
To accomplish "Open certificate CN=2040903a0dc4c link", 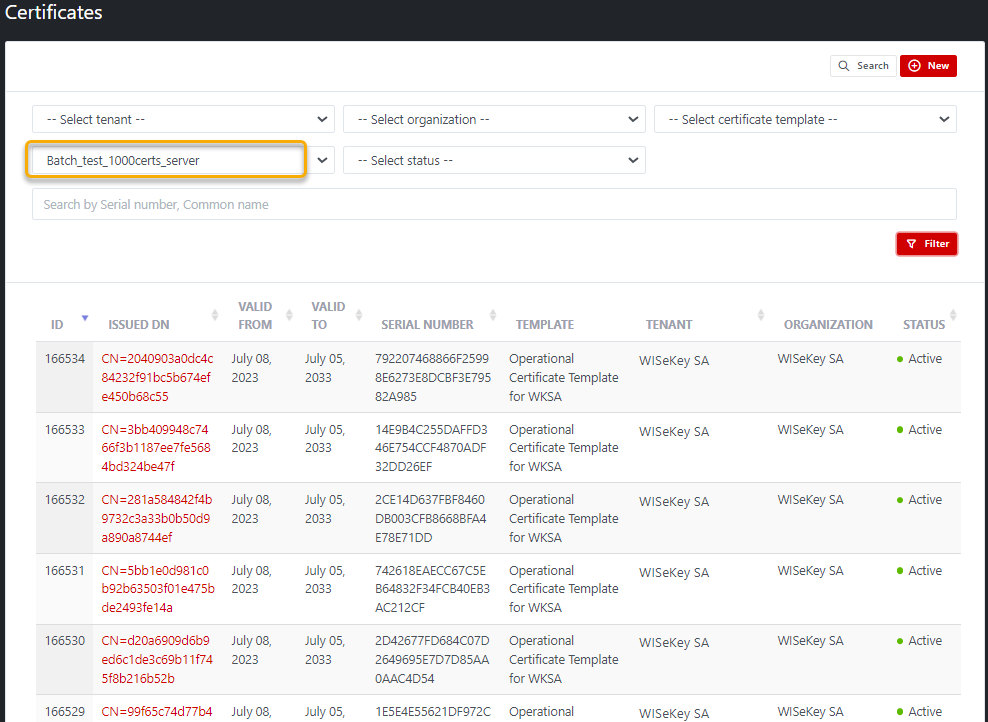I will pos(157,378).
